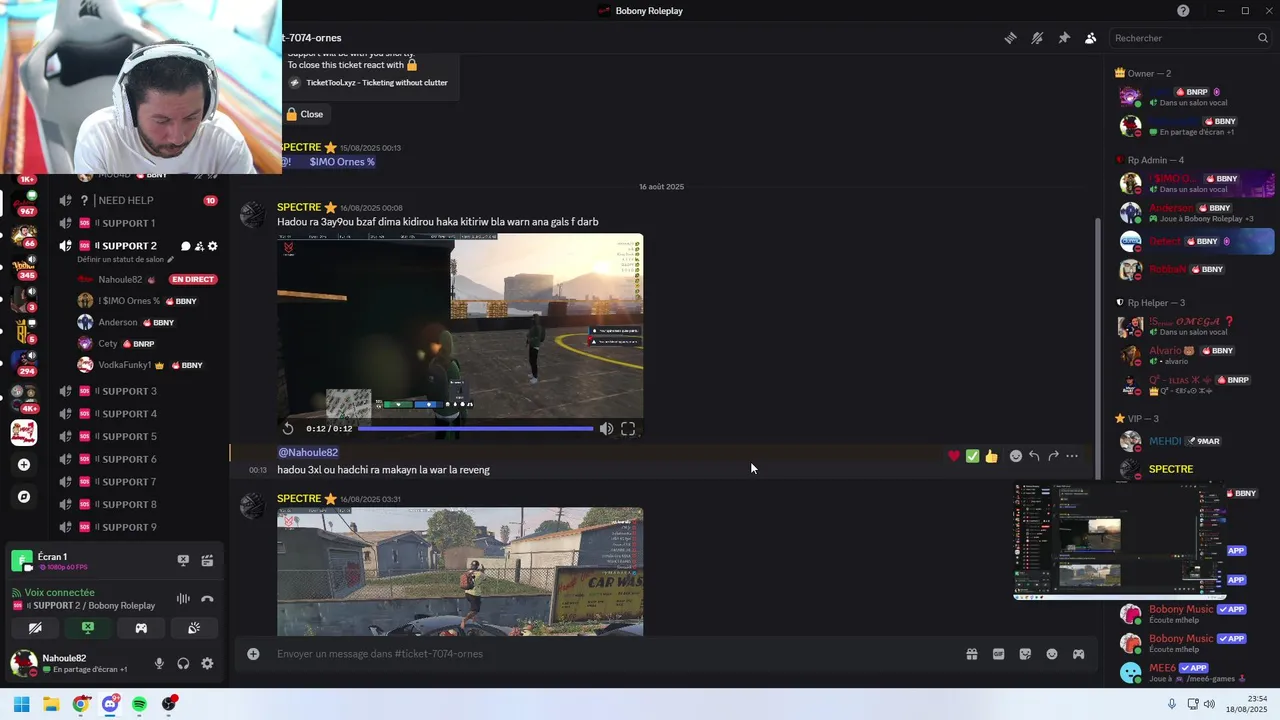Open Windows Start menu
This screenshot has height=720, width=1280.
tap(21, 704)
